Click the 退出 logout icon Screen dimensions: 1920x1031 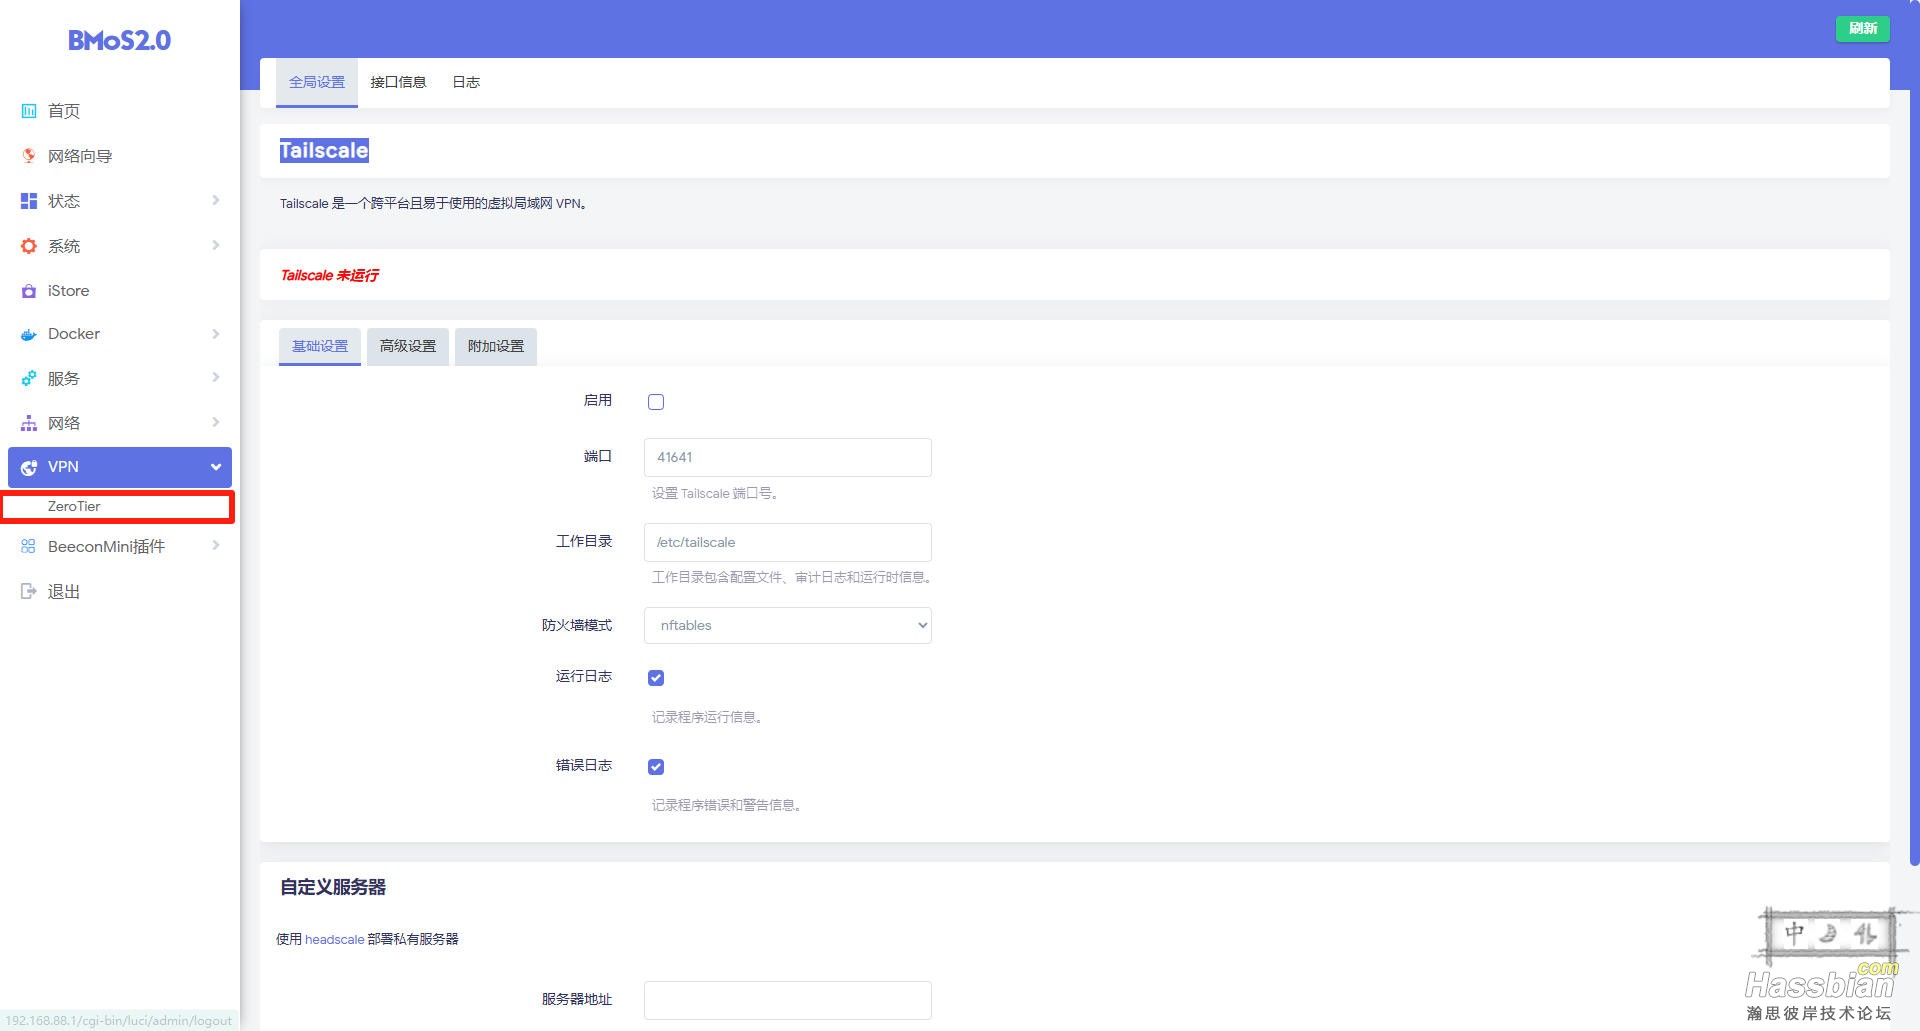point(29,591)
